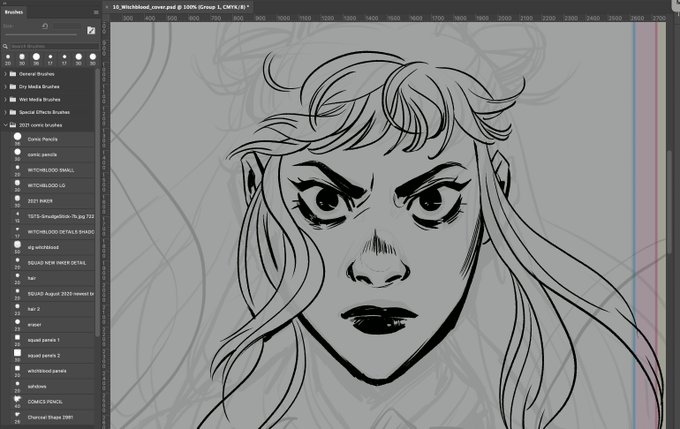The height and width of the screenshot is (429, 680).
Task: Click the canvas vertical scrollbar on the right
Action: coord(670,200)
